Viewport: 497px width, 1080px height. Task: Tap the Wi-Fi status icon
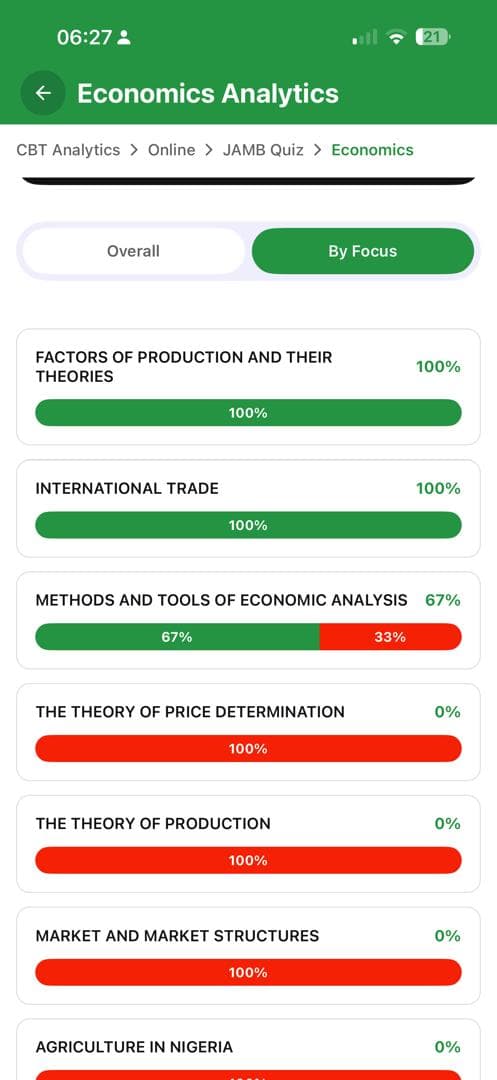click(396, 37)
